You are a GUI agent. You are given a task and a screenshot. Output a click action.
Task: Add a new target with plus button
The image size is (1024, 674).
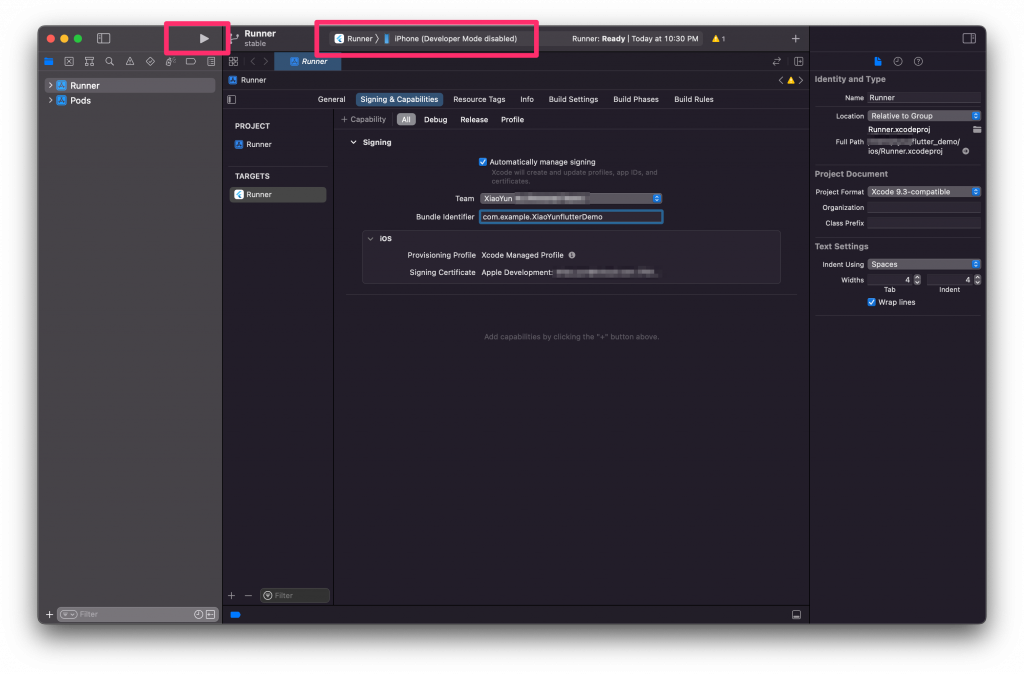tap(231, 596)
